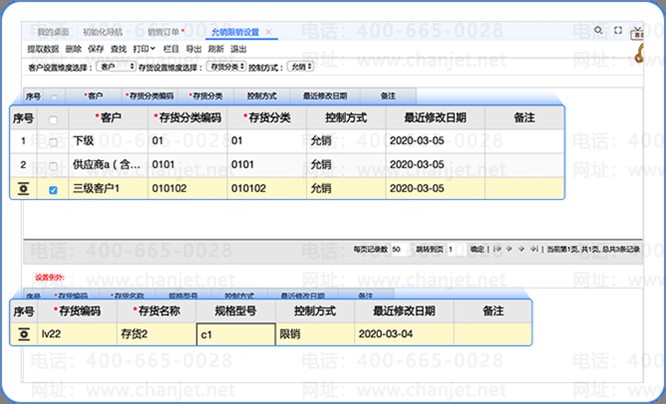Click the row marker icon beside 三级客户1
The height and width of the screenshot is (404, 666).
(23, 188)
